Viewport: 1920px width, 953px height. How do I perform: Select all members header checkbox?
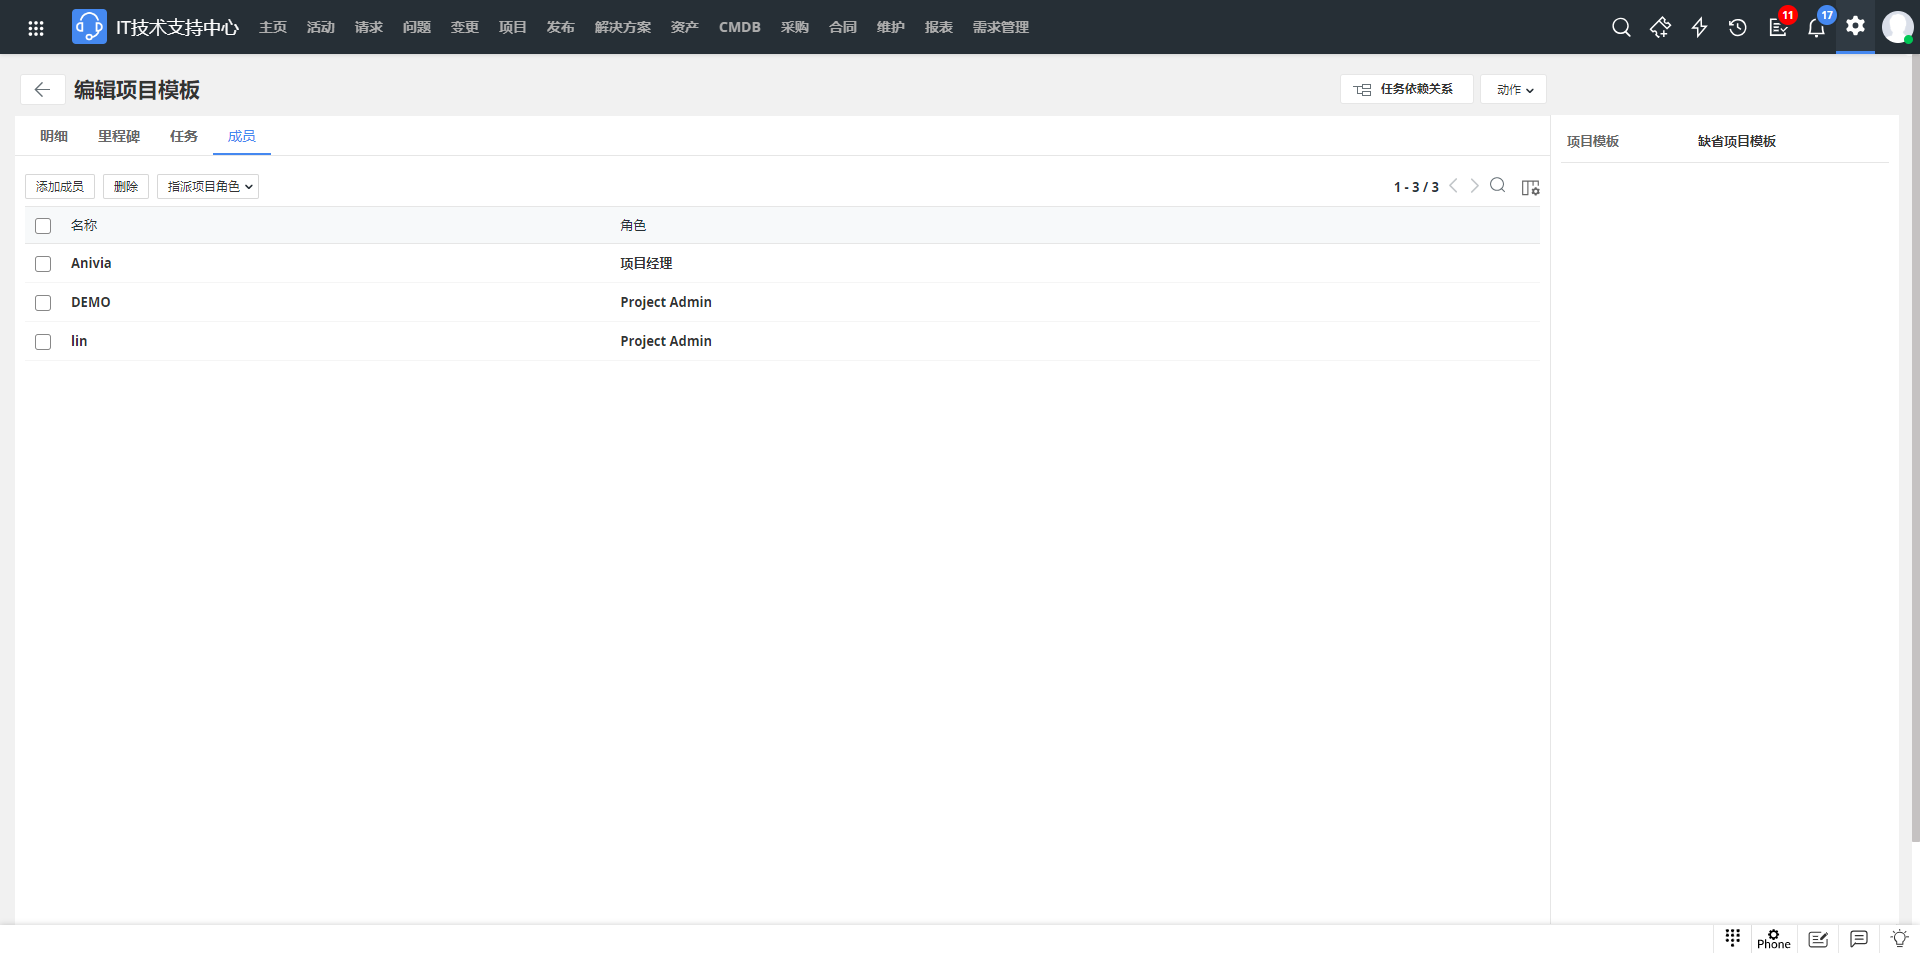point(43,226)
